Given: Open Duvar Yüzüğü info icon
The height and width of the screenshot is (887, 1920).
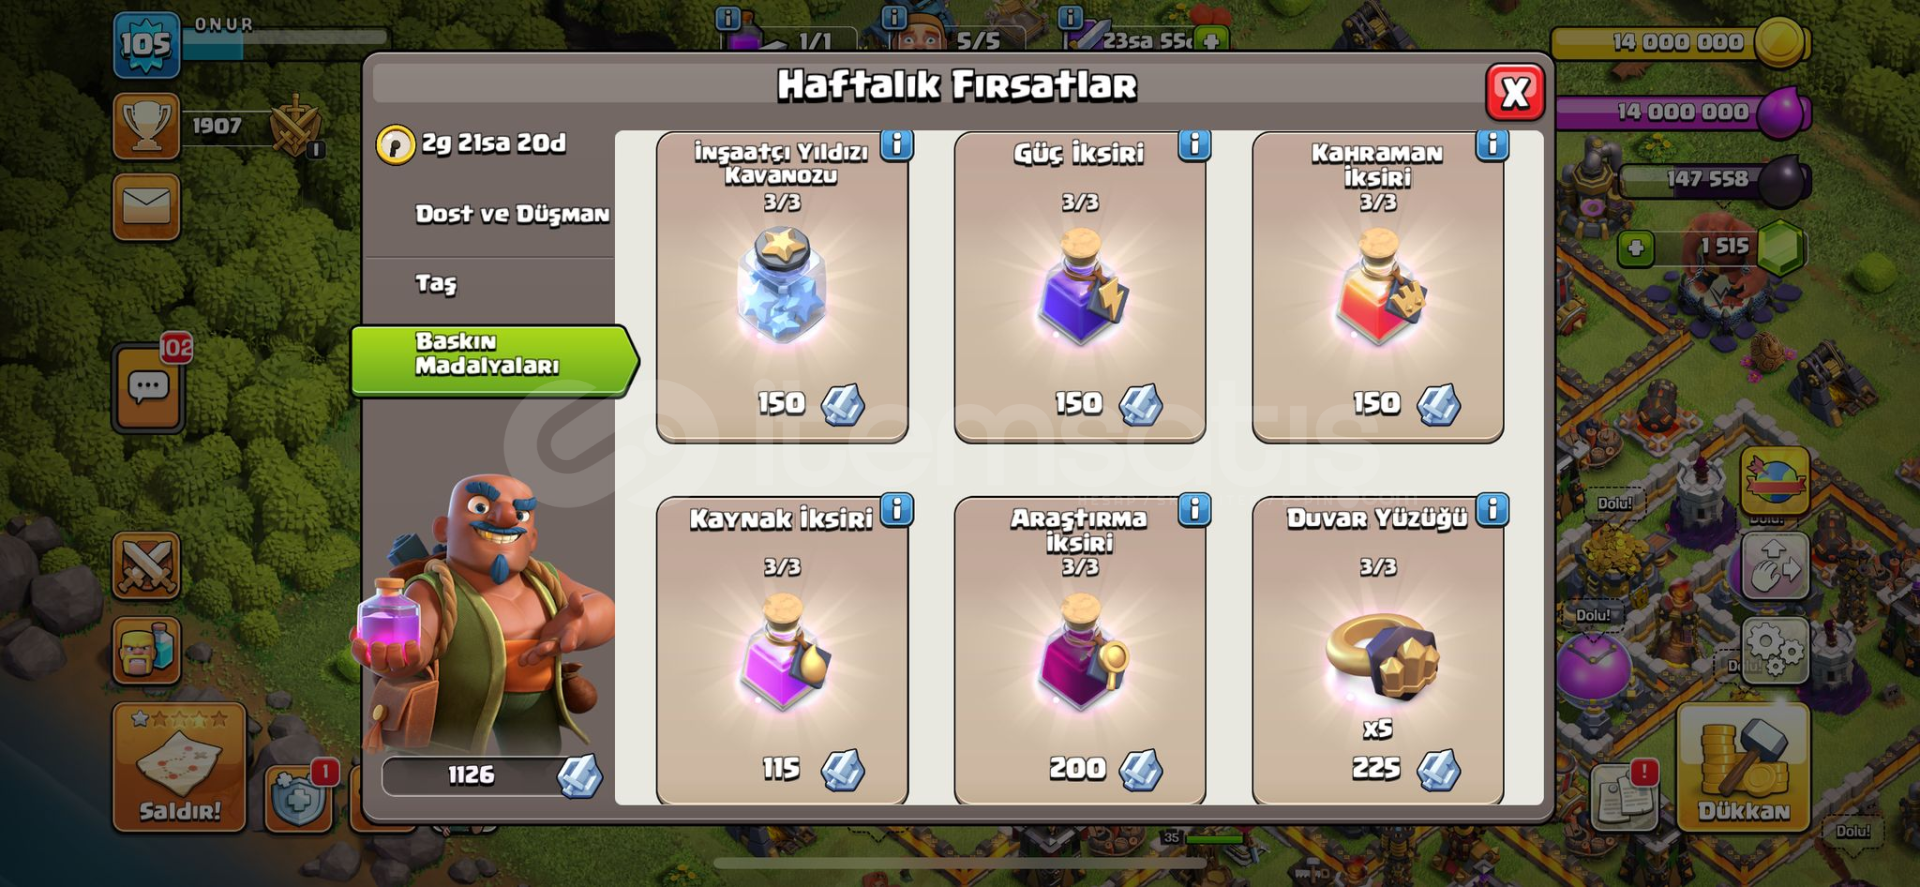Looking at the screenshot, I should point(1492,510).
